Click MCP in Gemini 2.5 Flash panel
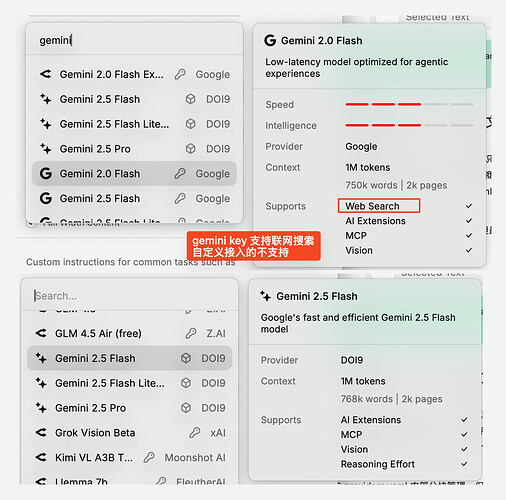506x500 pixels. pos(351,434)
